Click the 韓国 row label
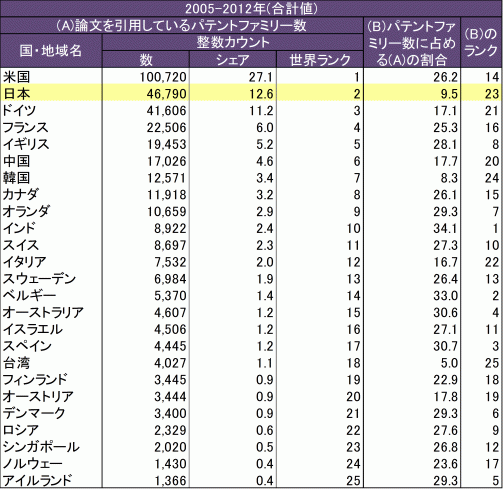 (17, 178)
